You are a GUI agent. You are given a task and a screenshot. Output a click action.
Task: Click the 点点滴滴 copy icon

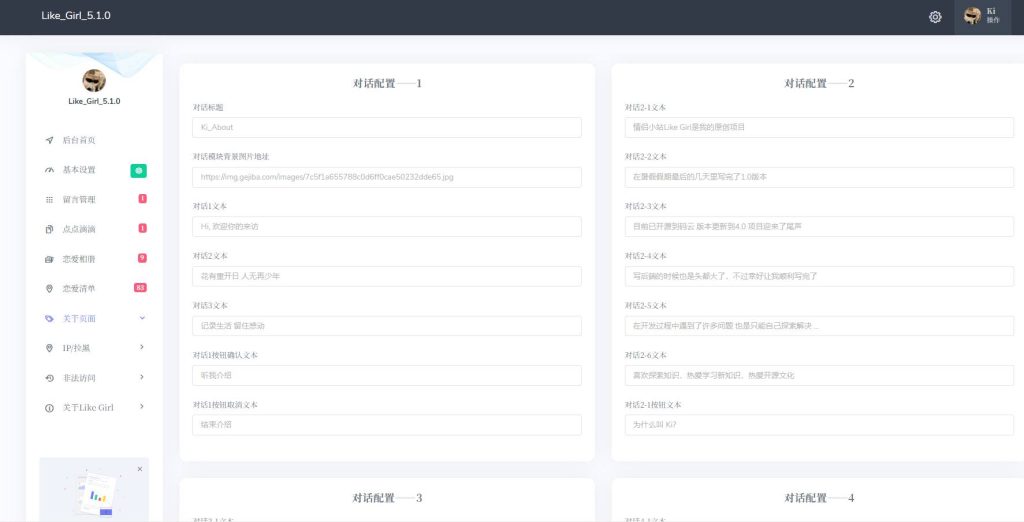tap(50, 229)
